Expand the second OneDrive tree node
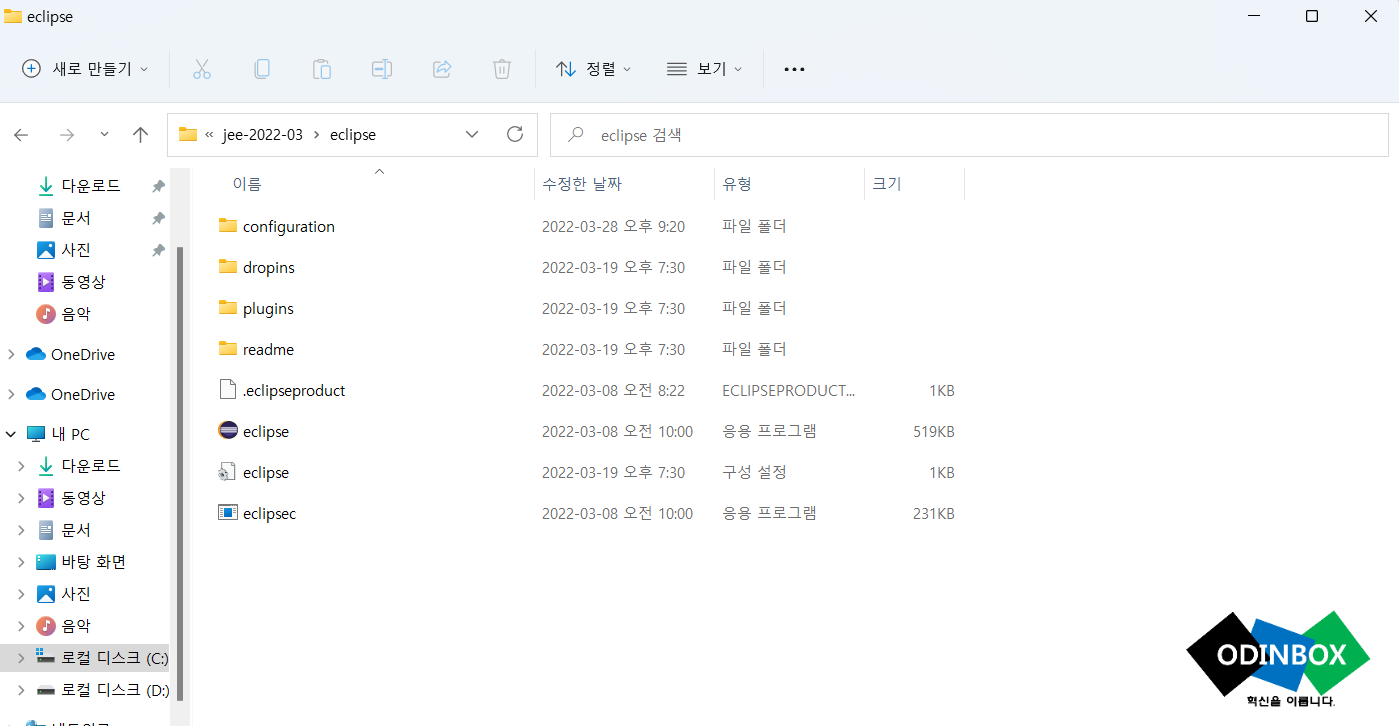1399x726 pixels. (x=11, y=394)
